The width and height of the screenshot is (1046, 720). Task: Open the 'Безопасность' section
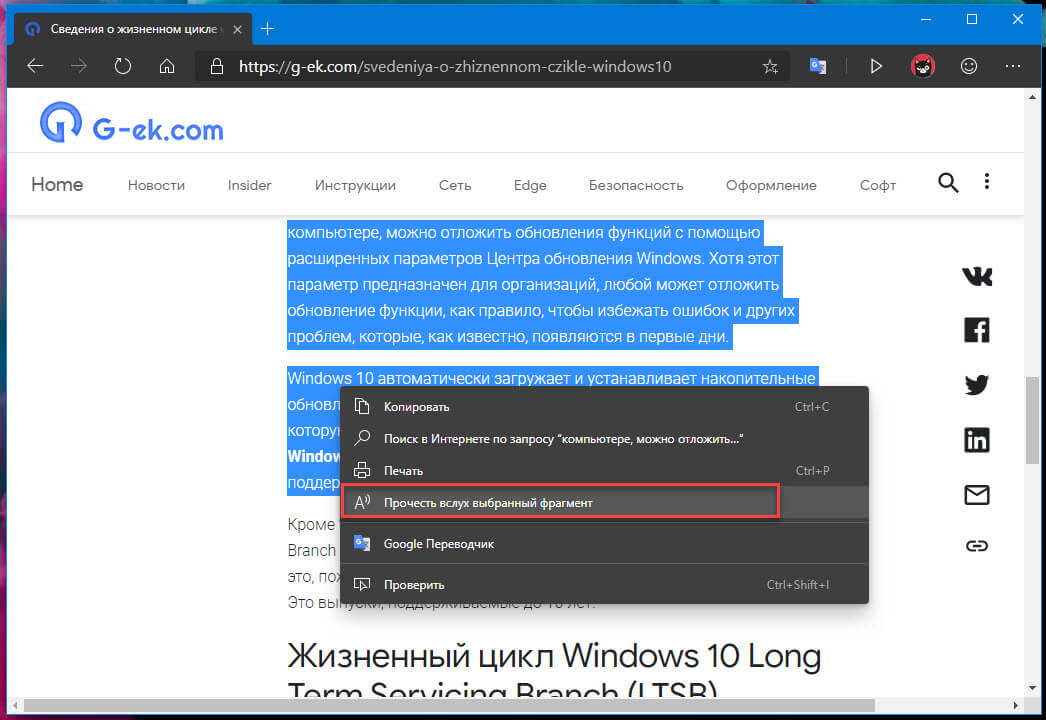[636, 186]
